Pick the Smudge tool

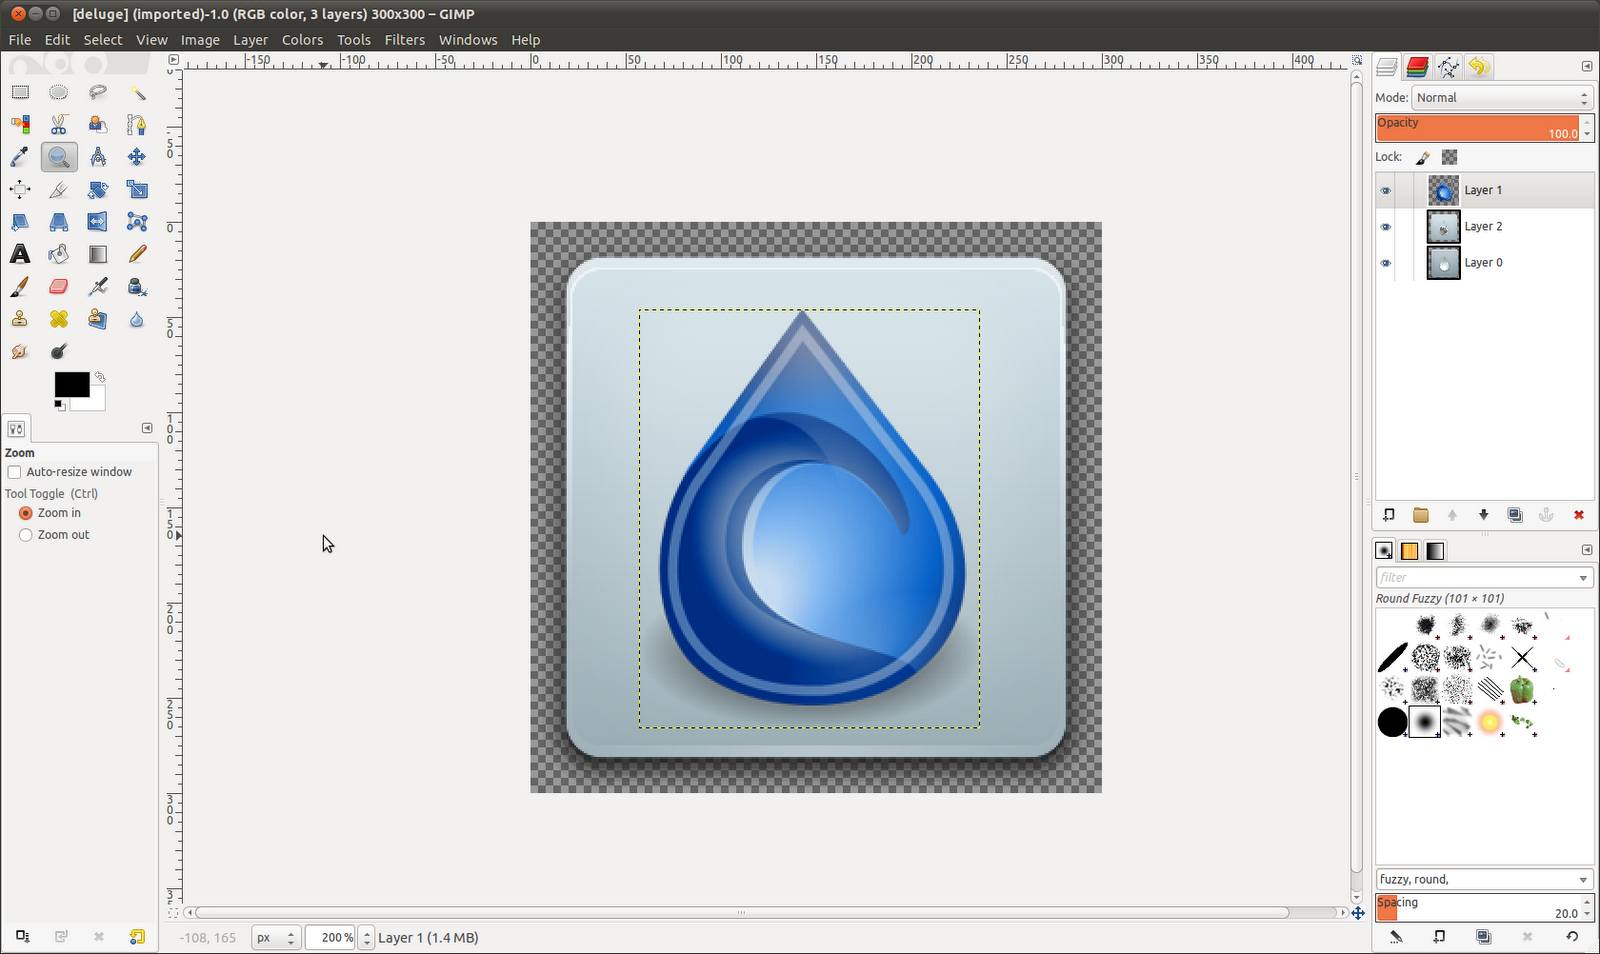[x=20, y=351]
